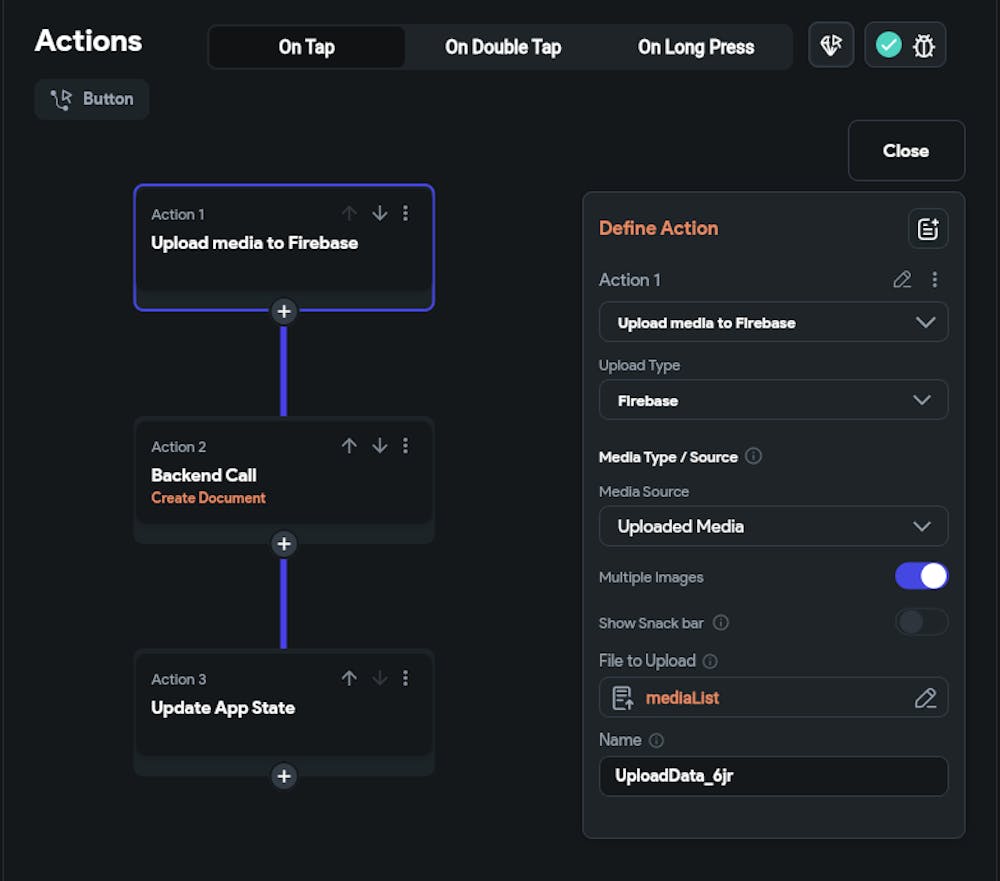Move Action 1 down with arrow
Viewport: 1000px width, 881px height.
point(380,213)
